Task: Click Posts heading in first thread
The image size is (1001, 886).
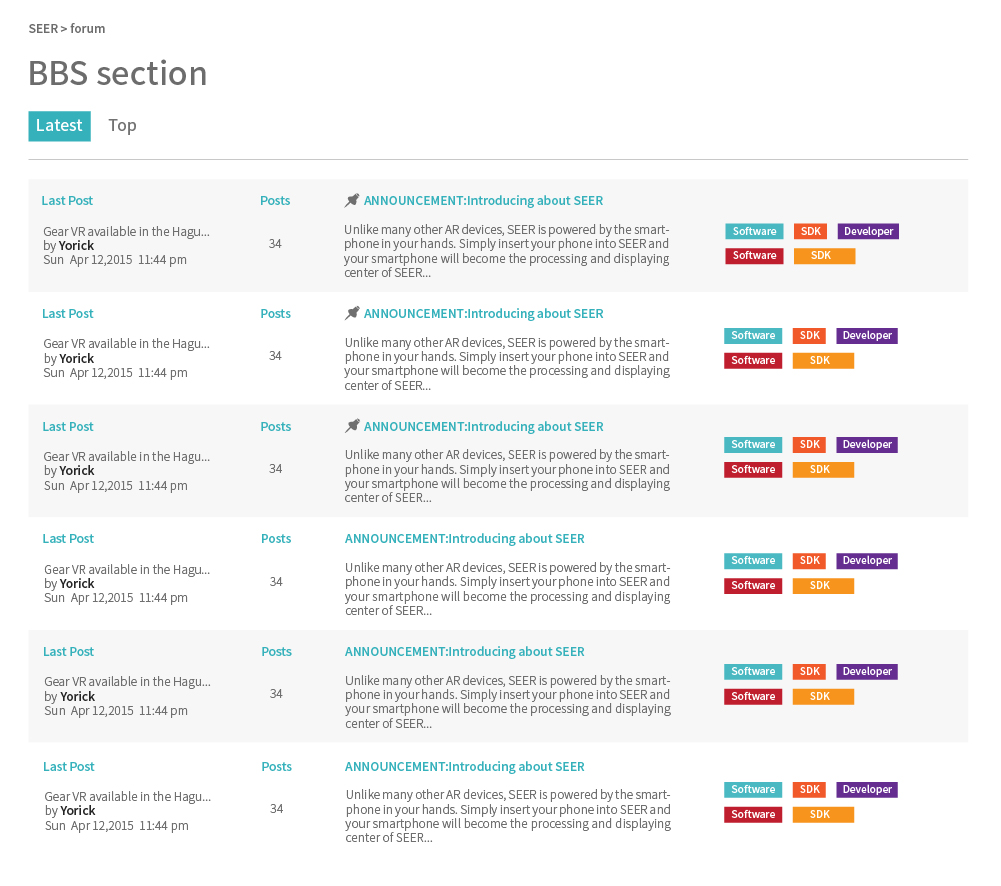Action: click(x=275, y=200)
